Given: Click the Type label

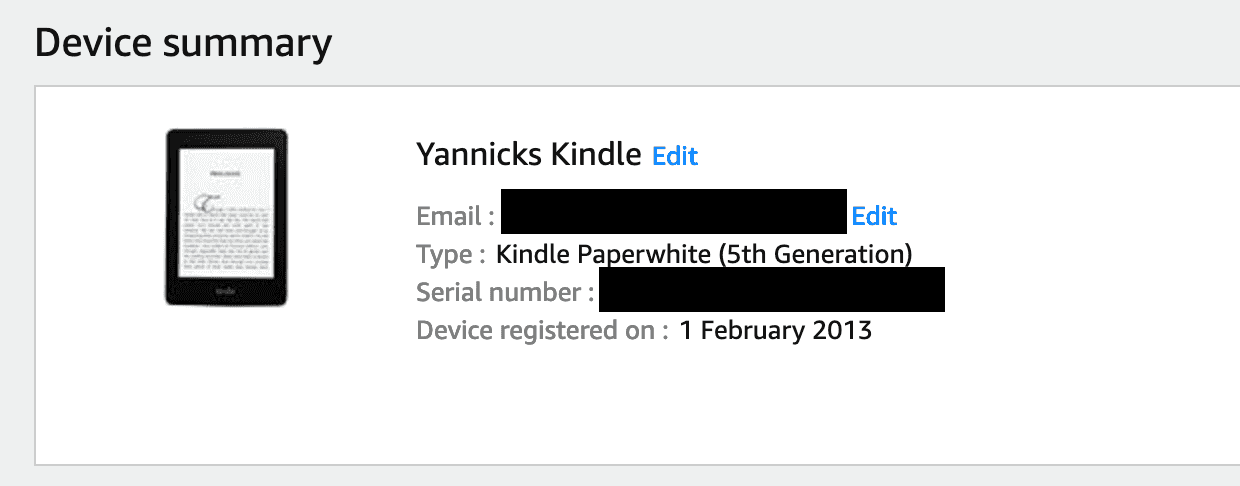Looking at the screenshot, I should (x=444, y=254).
